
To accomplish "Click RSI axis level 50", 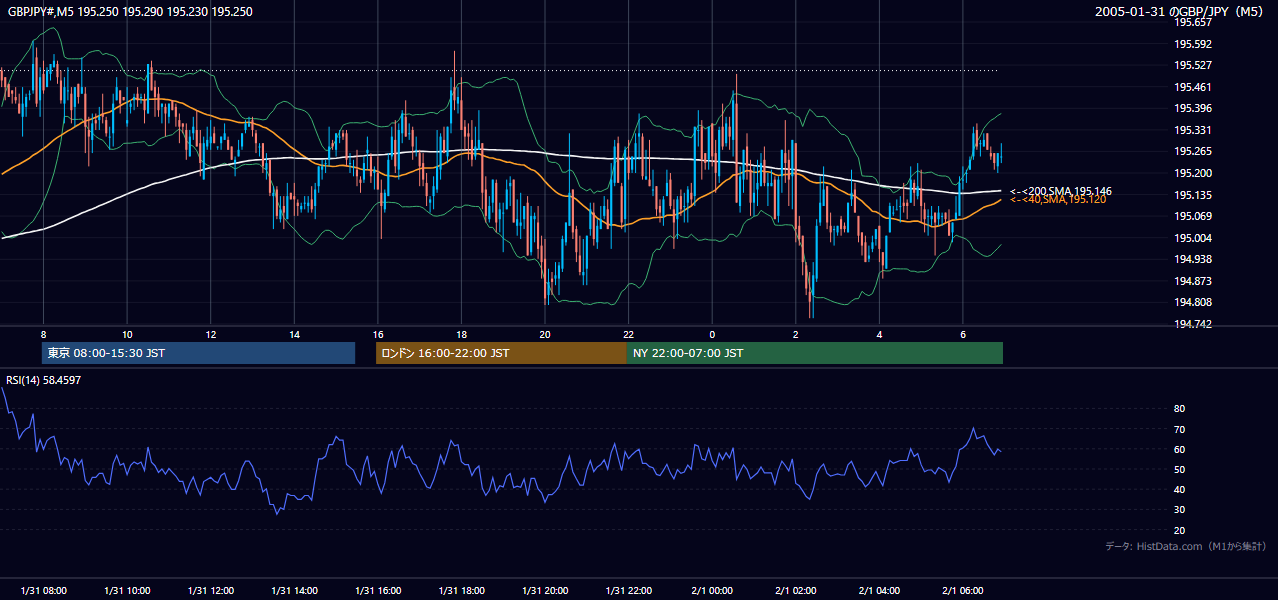I will (1179, 469).
